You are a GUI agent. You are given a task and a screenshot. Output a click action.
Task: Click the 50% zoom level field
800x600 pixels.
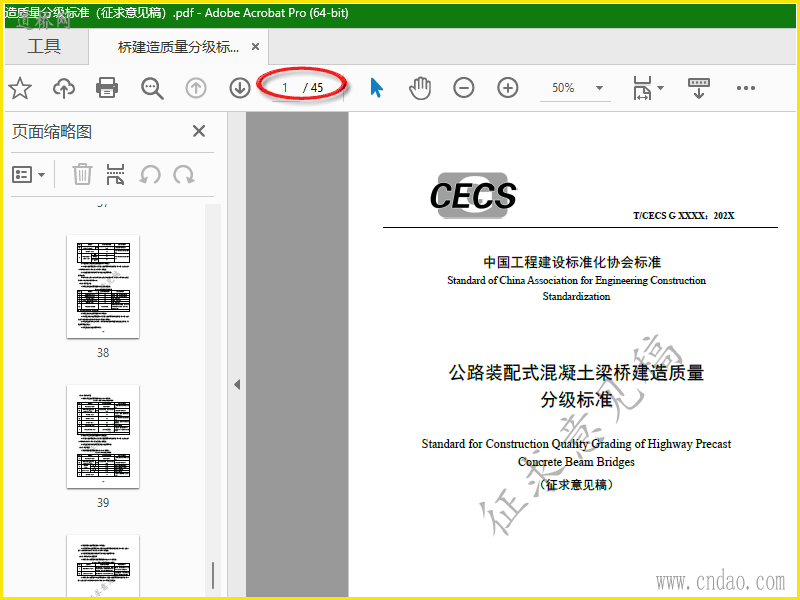[x=563, y=88]
